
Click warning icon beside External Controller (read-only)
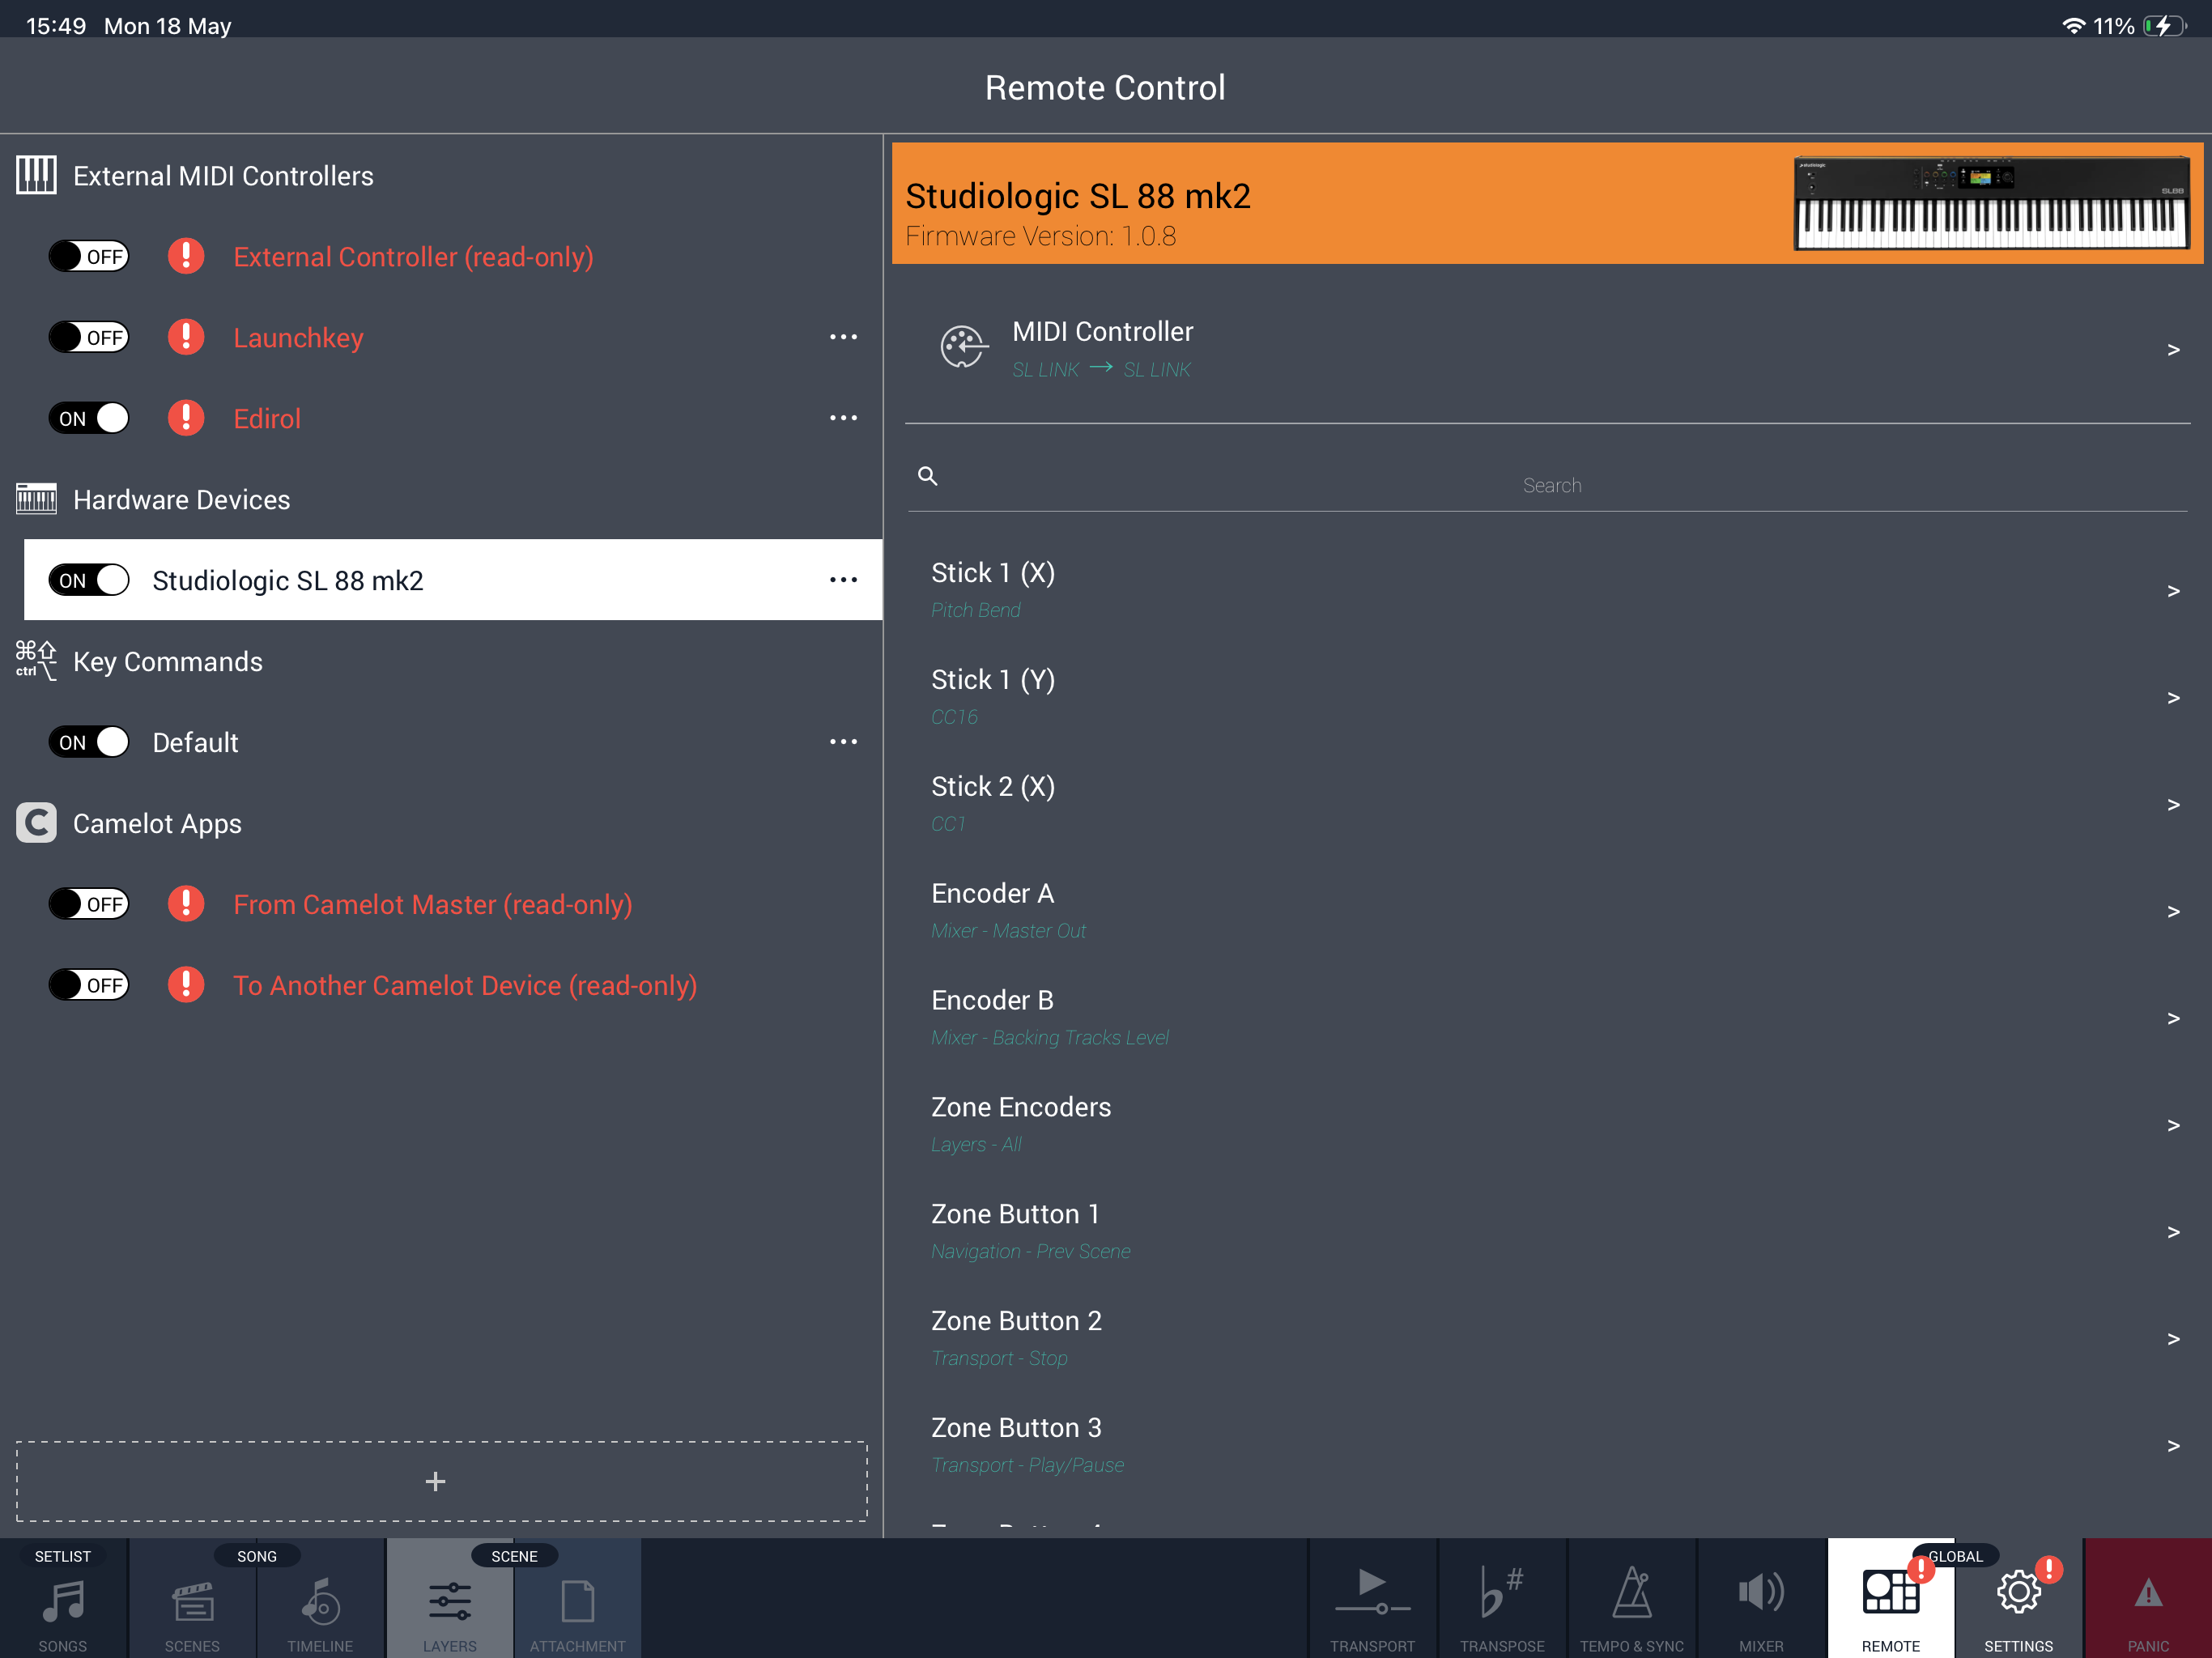[186, 256]
